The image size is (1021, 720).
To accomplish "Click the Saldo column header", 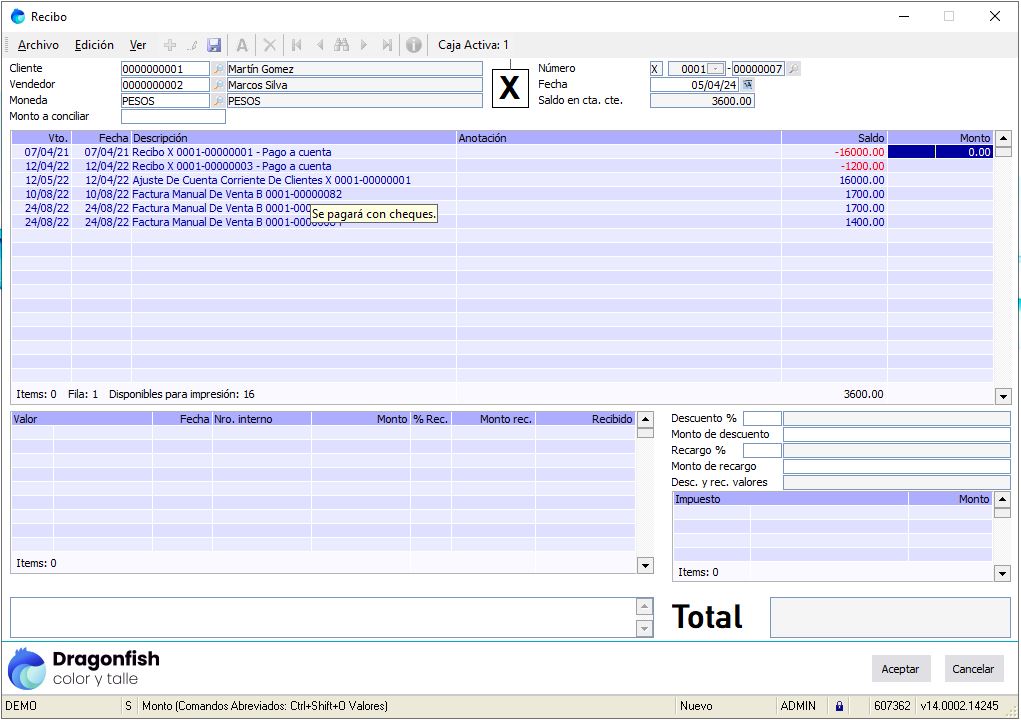I will (x=834, y=138).
